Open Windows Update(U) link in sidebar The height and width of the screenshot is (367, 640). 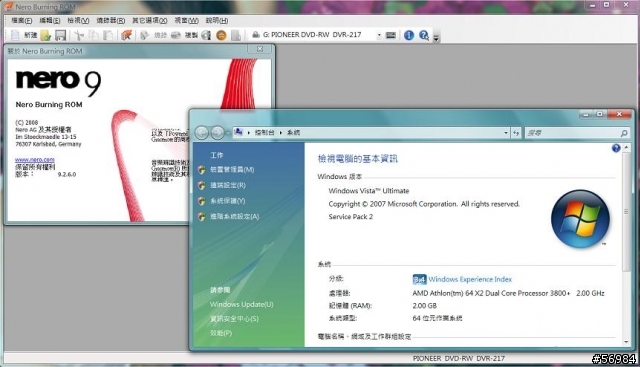coord(242,305)
